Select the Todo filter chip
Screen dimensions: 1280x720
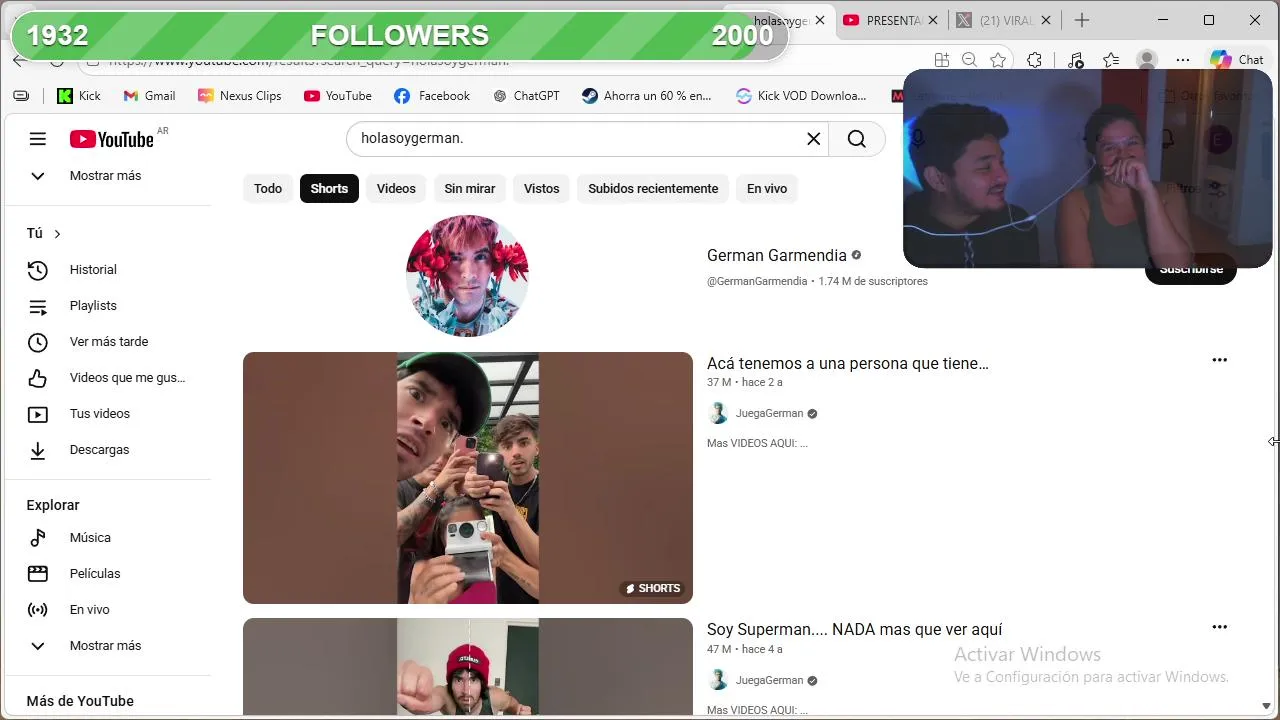pos(268,189)
